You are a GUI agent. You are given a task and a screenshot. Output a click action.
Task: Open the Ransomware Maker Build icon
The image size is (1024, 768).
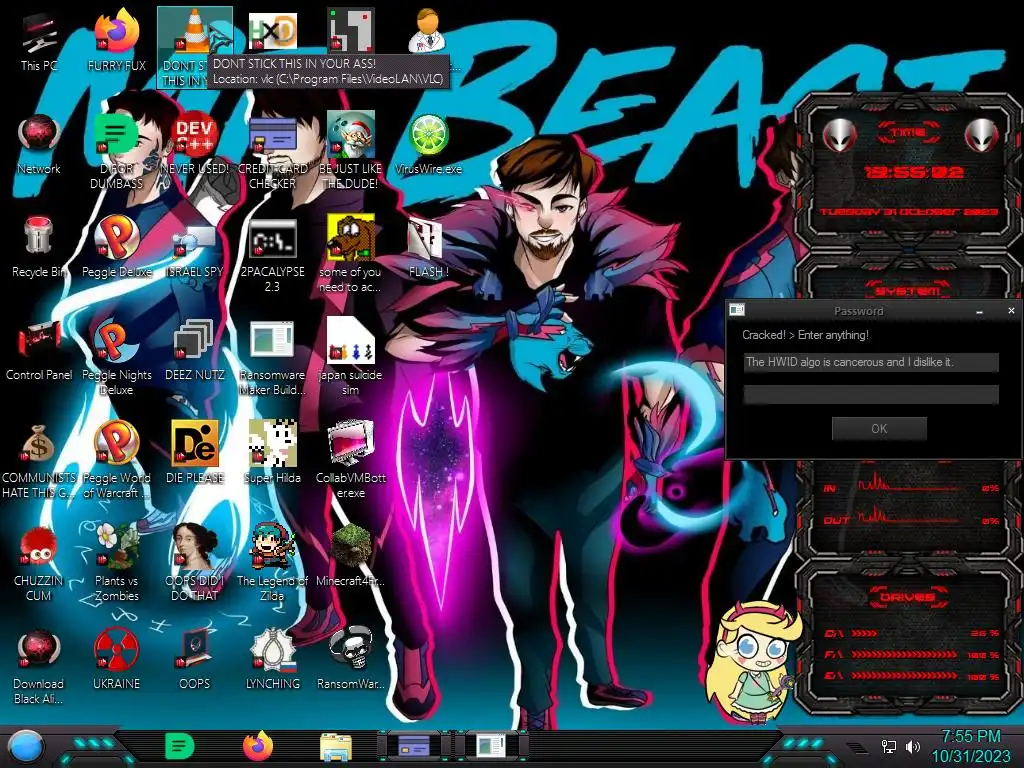pyautogui.click(x=272, y=358)
